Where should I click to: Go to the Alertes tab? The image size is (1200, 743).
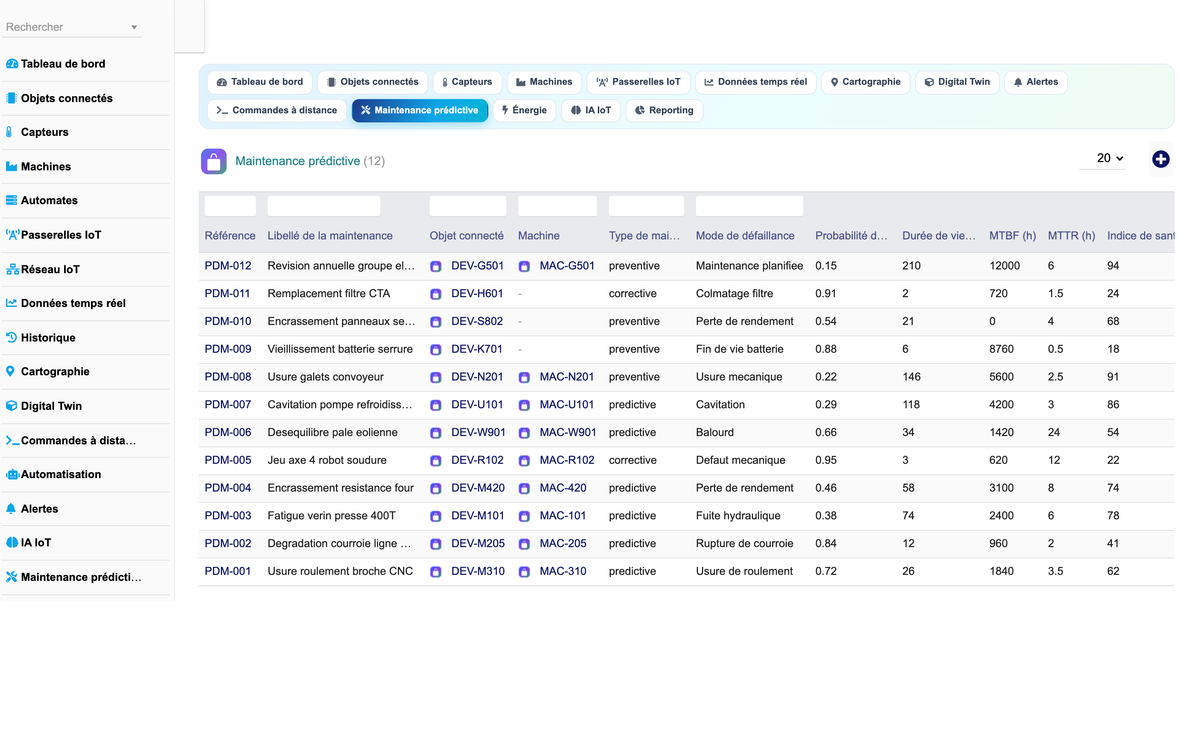(1036, 82)
